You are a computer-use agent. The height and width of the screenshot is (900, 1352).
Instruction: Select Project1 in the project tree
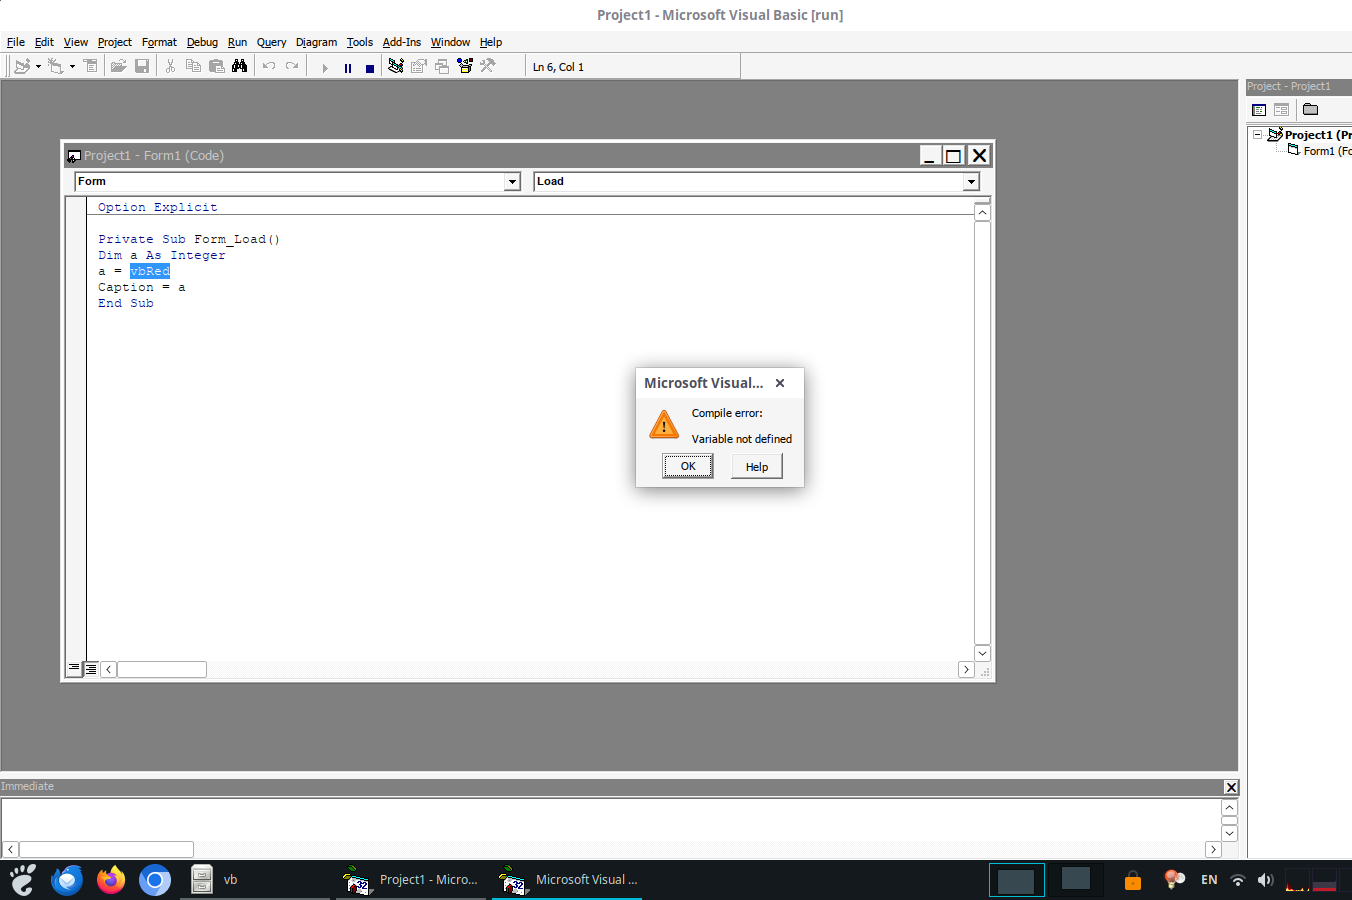[1318, 135]
